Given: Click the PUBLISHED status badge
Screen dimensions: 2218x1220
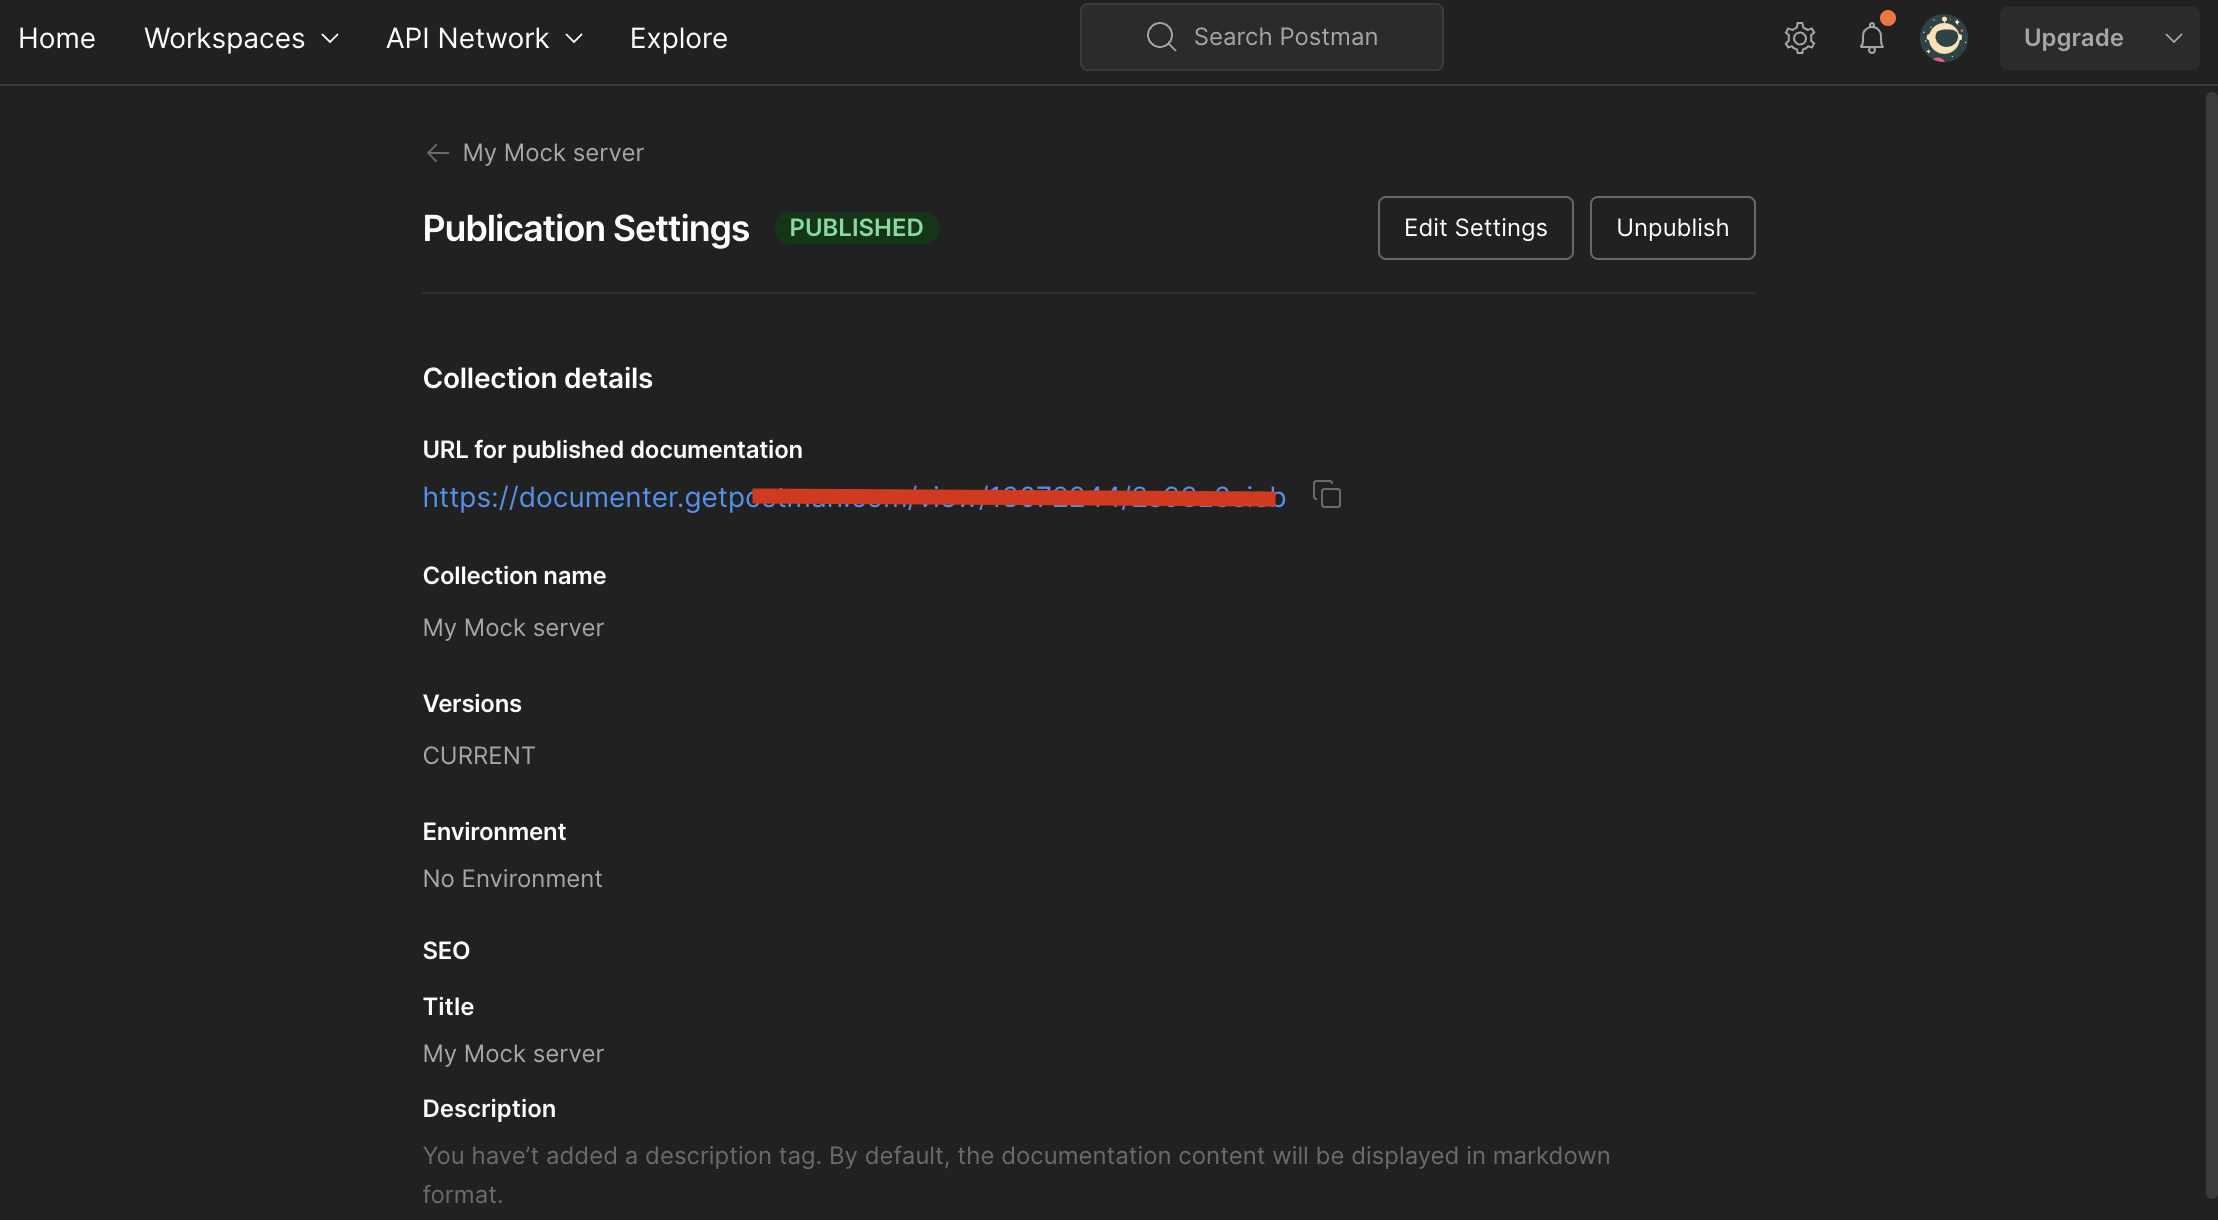Looking at the screenshot, I should pos(856,228).
